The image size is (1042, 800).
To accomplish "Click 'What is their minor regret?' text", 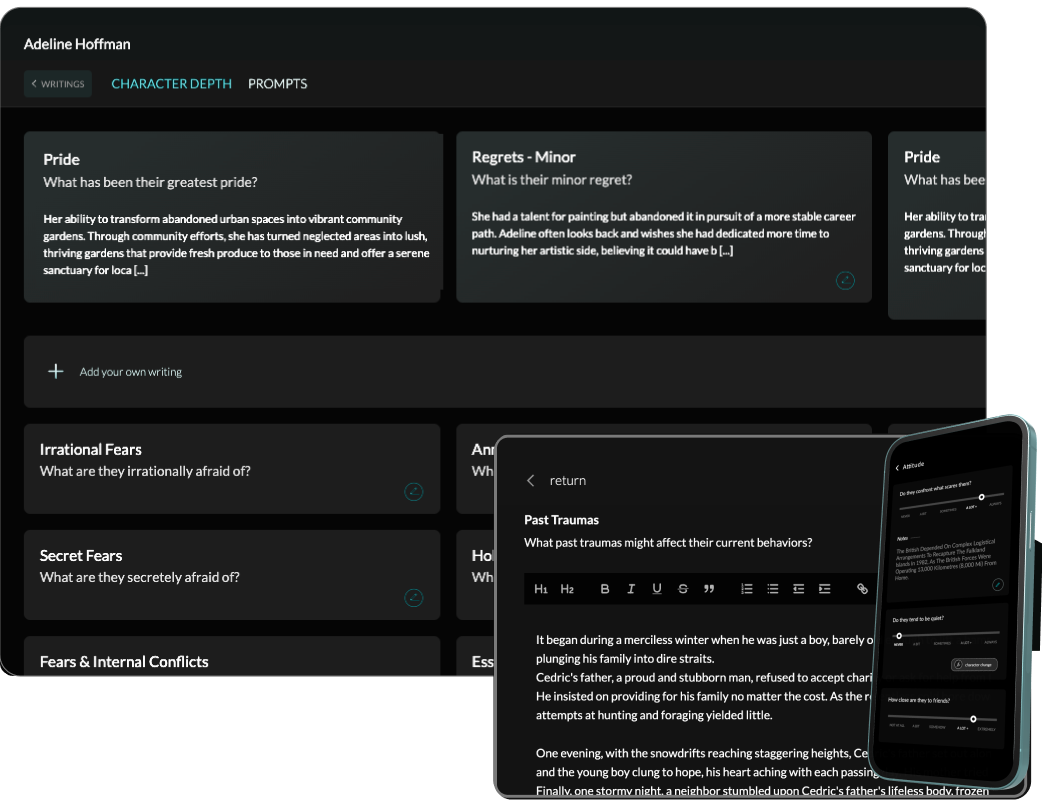I will click(552, 179).
